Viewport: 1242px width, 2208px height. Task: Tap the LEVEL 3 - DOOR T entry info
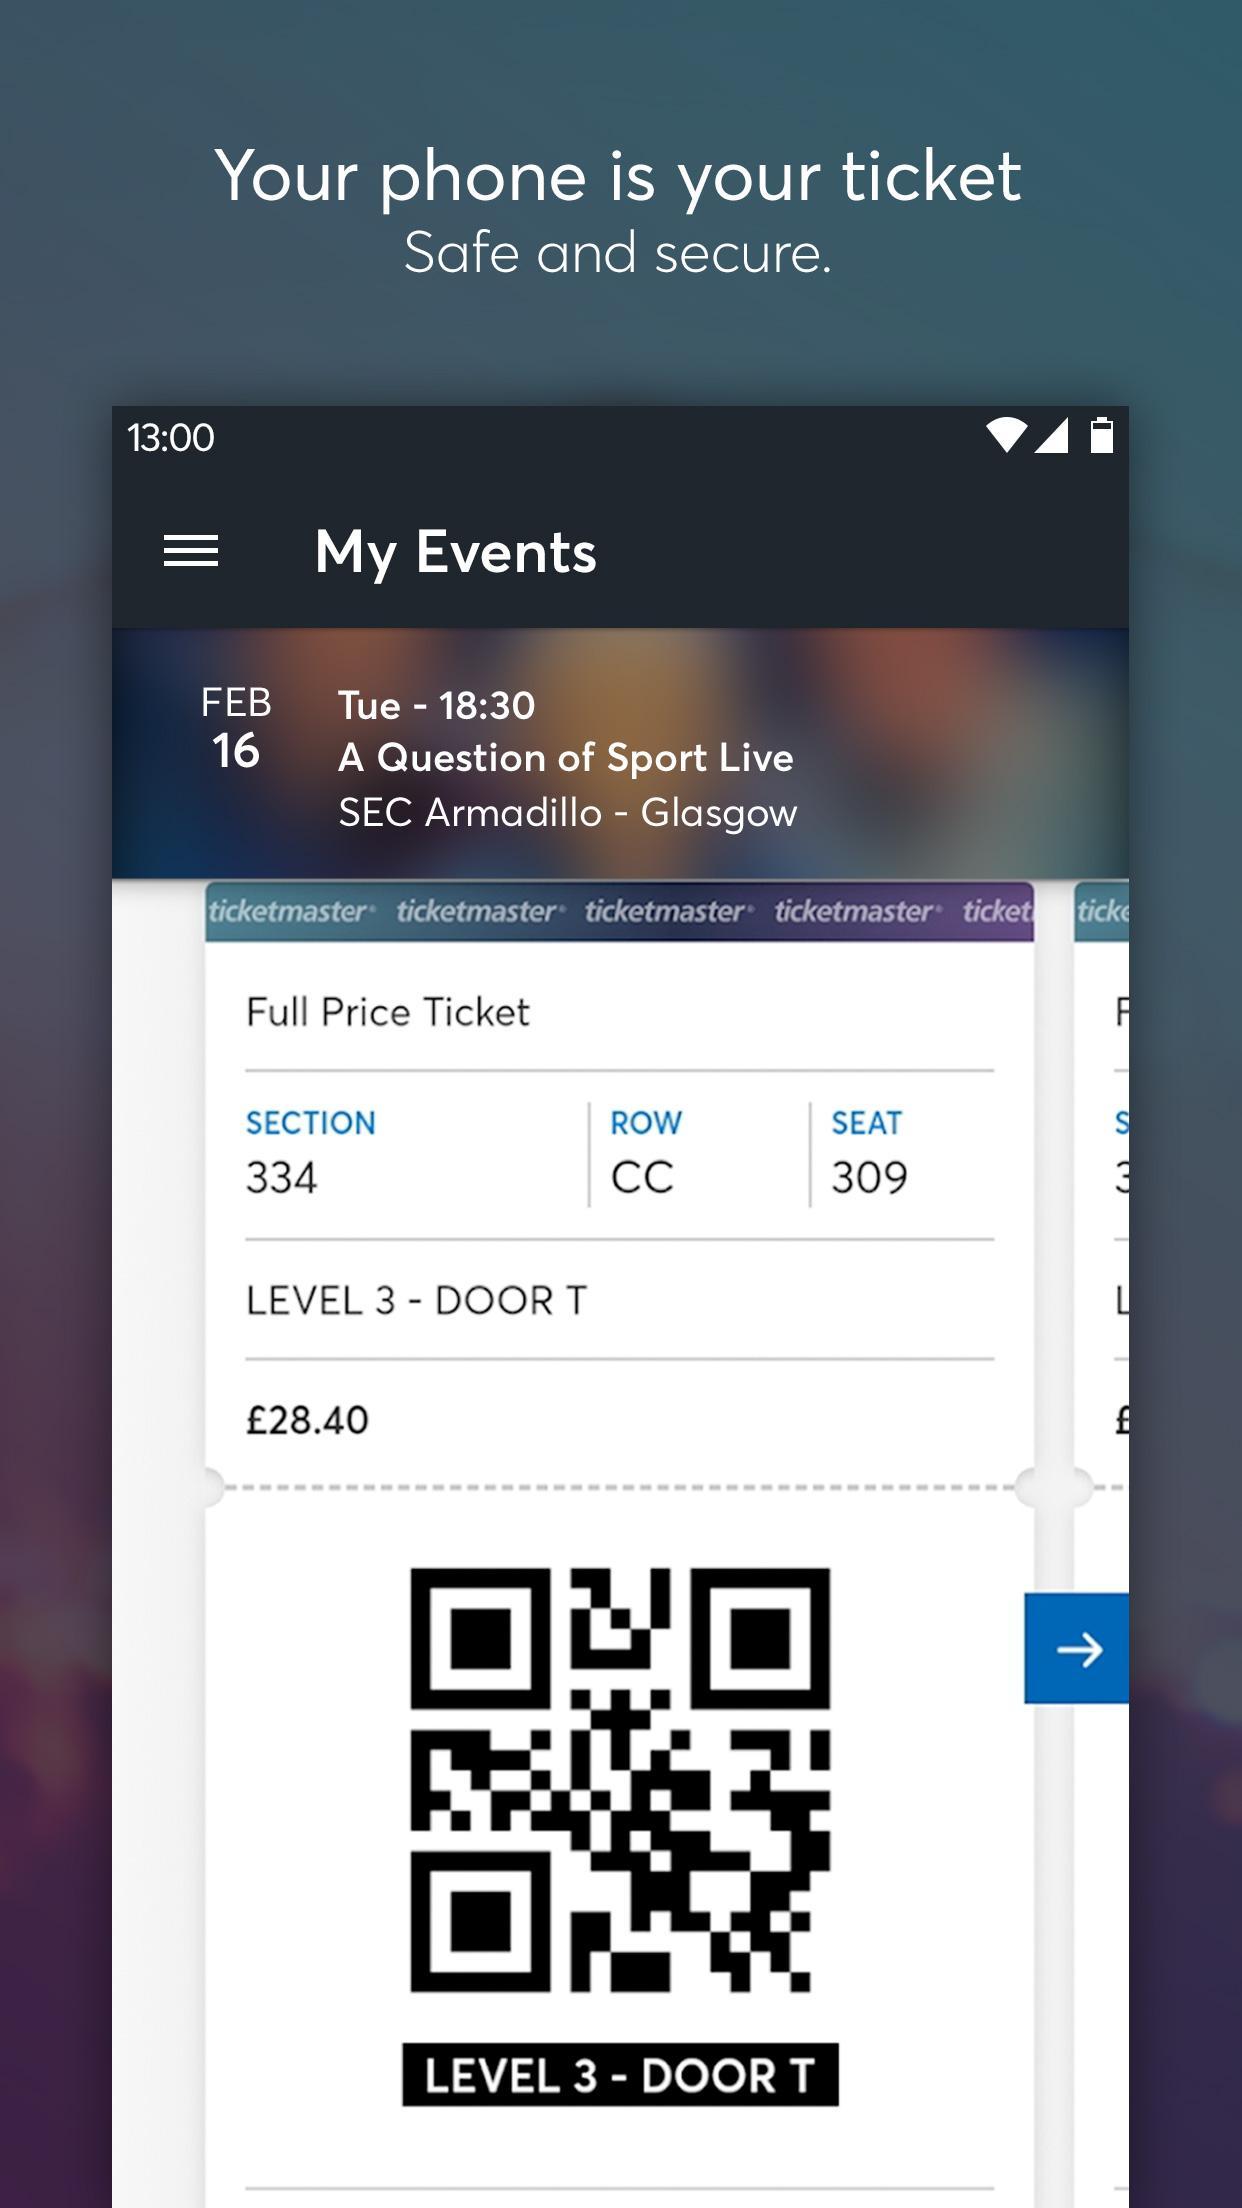pos(418,1299)
